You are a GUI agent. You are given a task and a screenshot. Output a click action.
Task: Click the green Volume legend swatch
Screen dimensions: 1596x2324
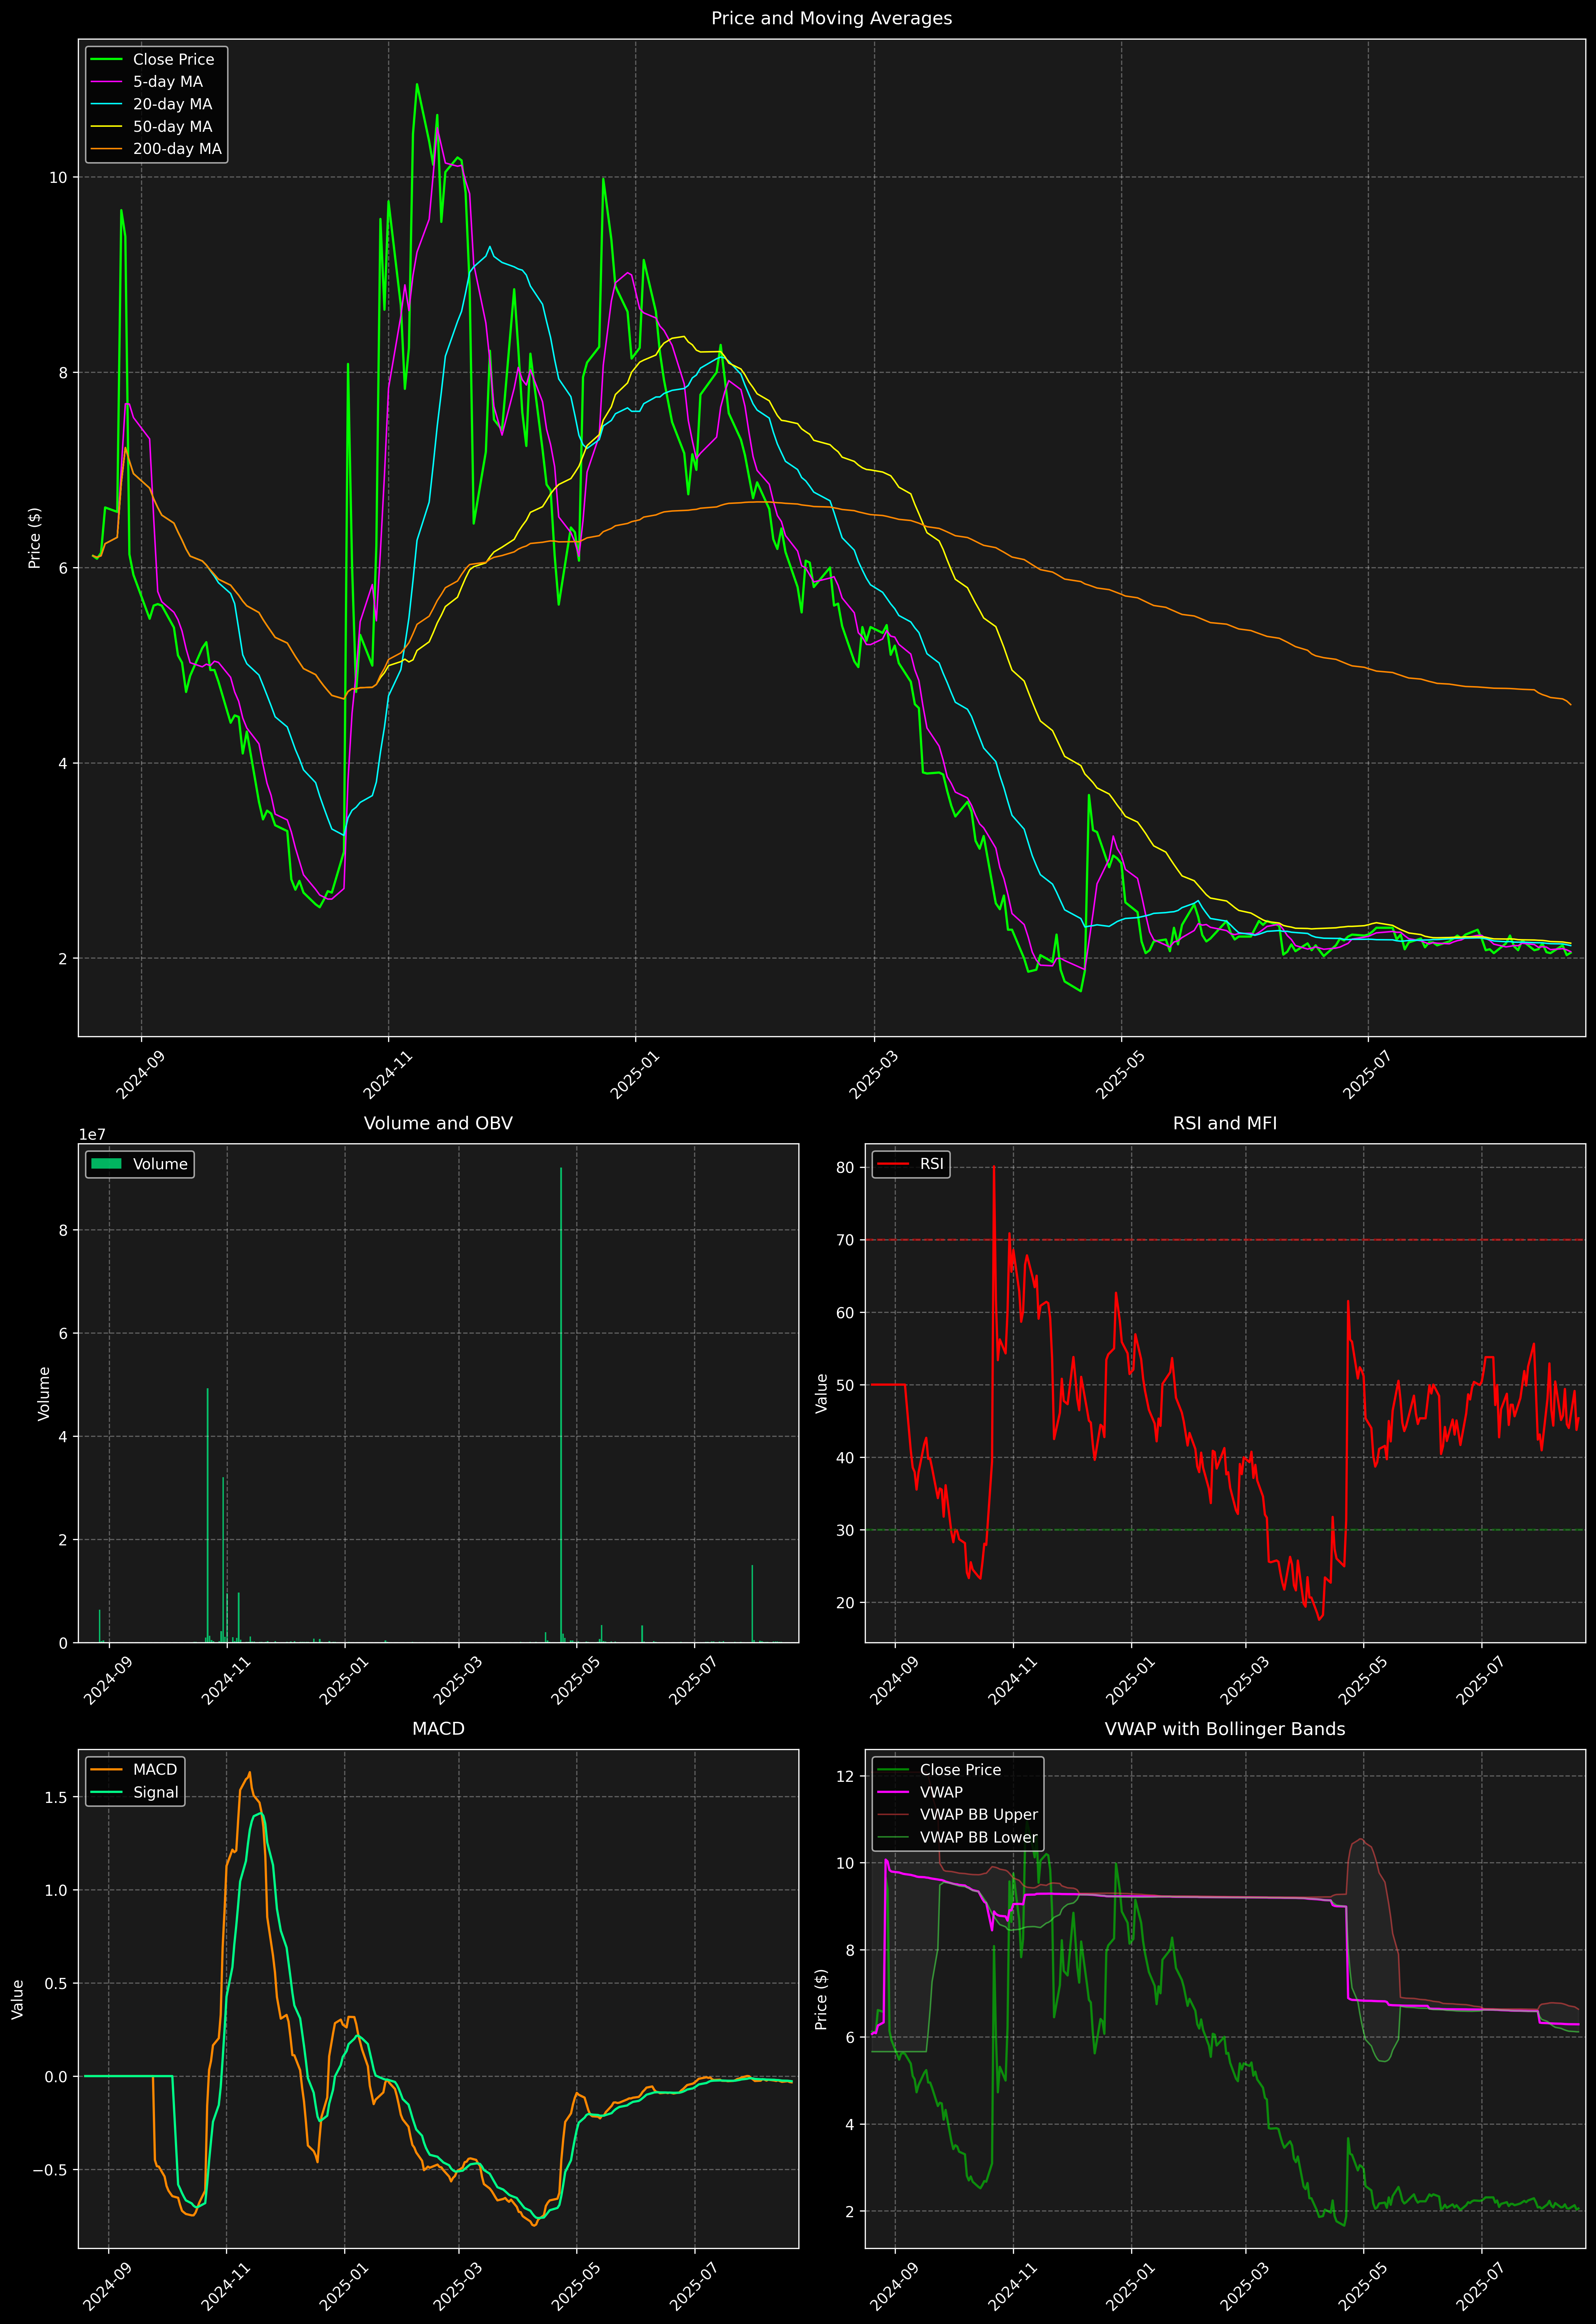(x=106, y=1164)
